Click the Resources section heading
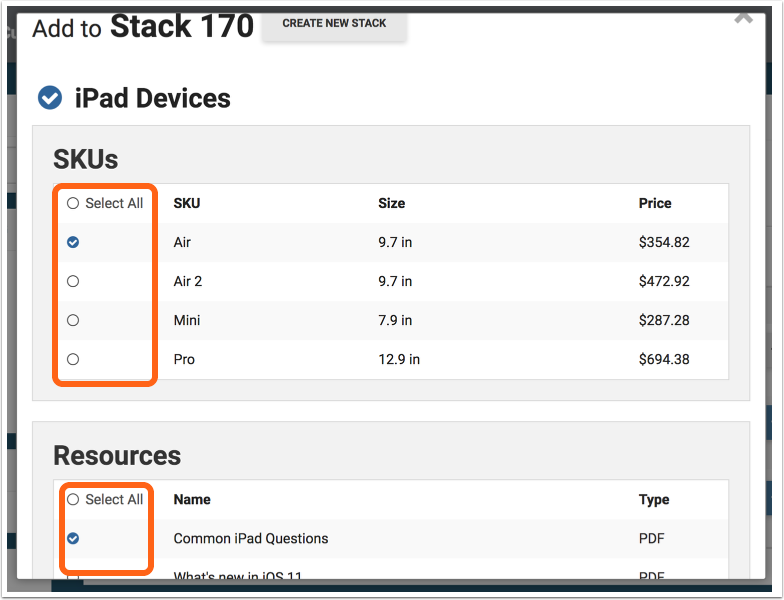 (118, 455)
